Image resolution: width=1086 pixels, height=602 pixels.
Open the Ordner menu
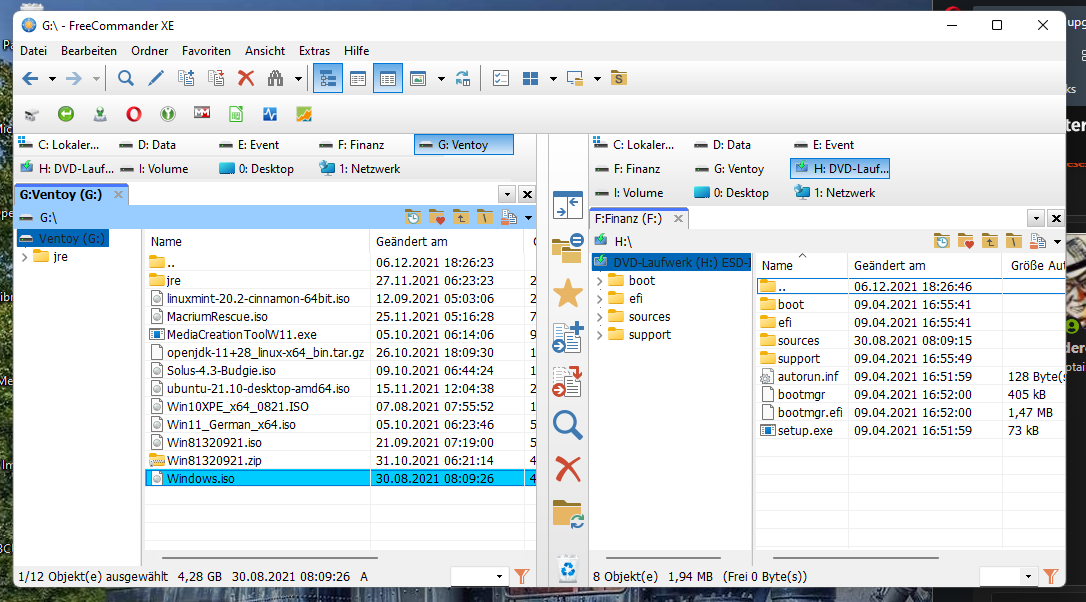tap(150, 51)
